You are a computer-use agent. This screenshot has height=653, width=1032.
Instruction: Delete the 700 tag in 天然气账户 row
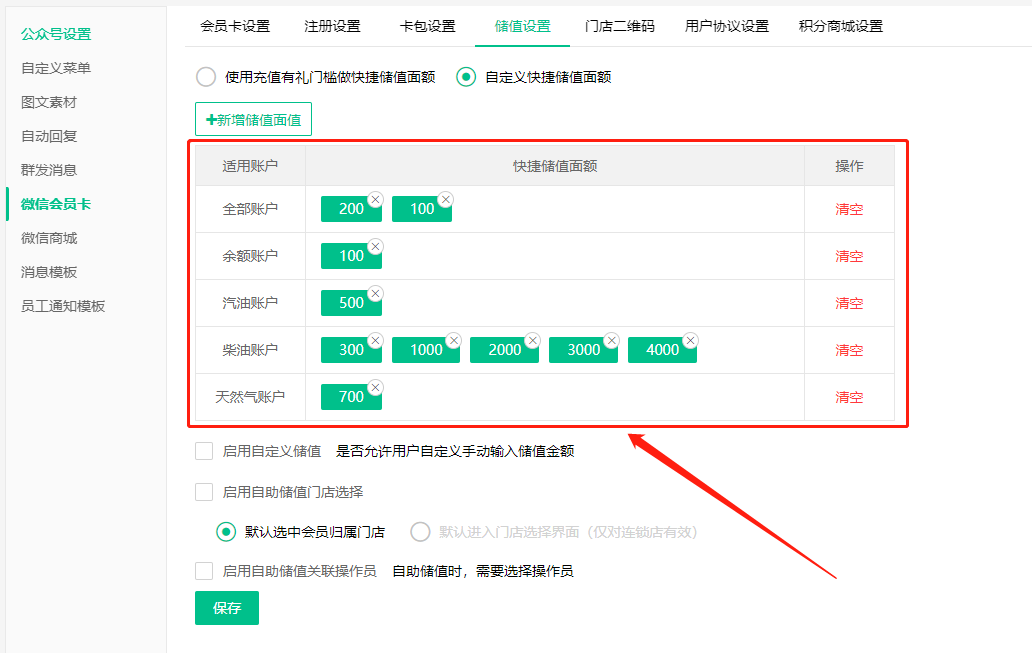click(375, 388)
